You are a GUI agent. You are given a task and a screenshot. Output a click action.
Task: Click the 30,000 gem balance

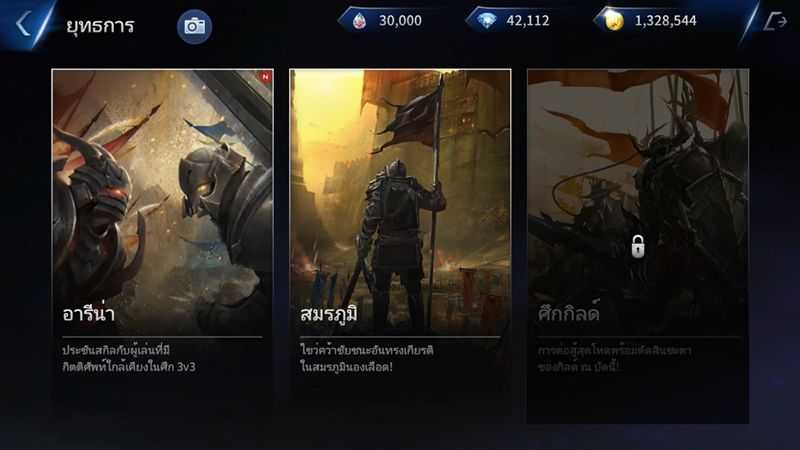pos(401,21)
